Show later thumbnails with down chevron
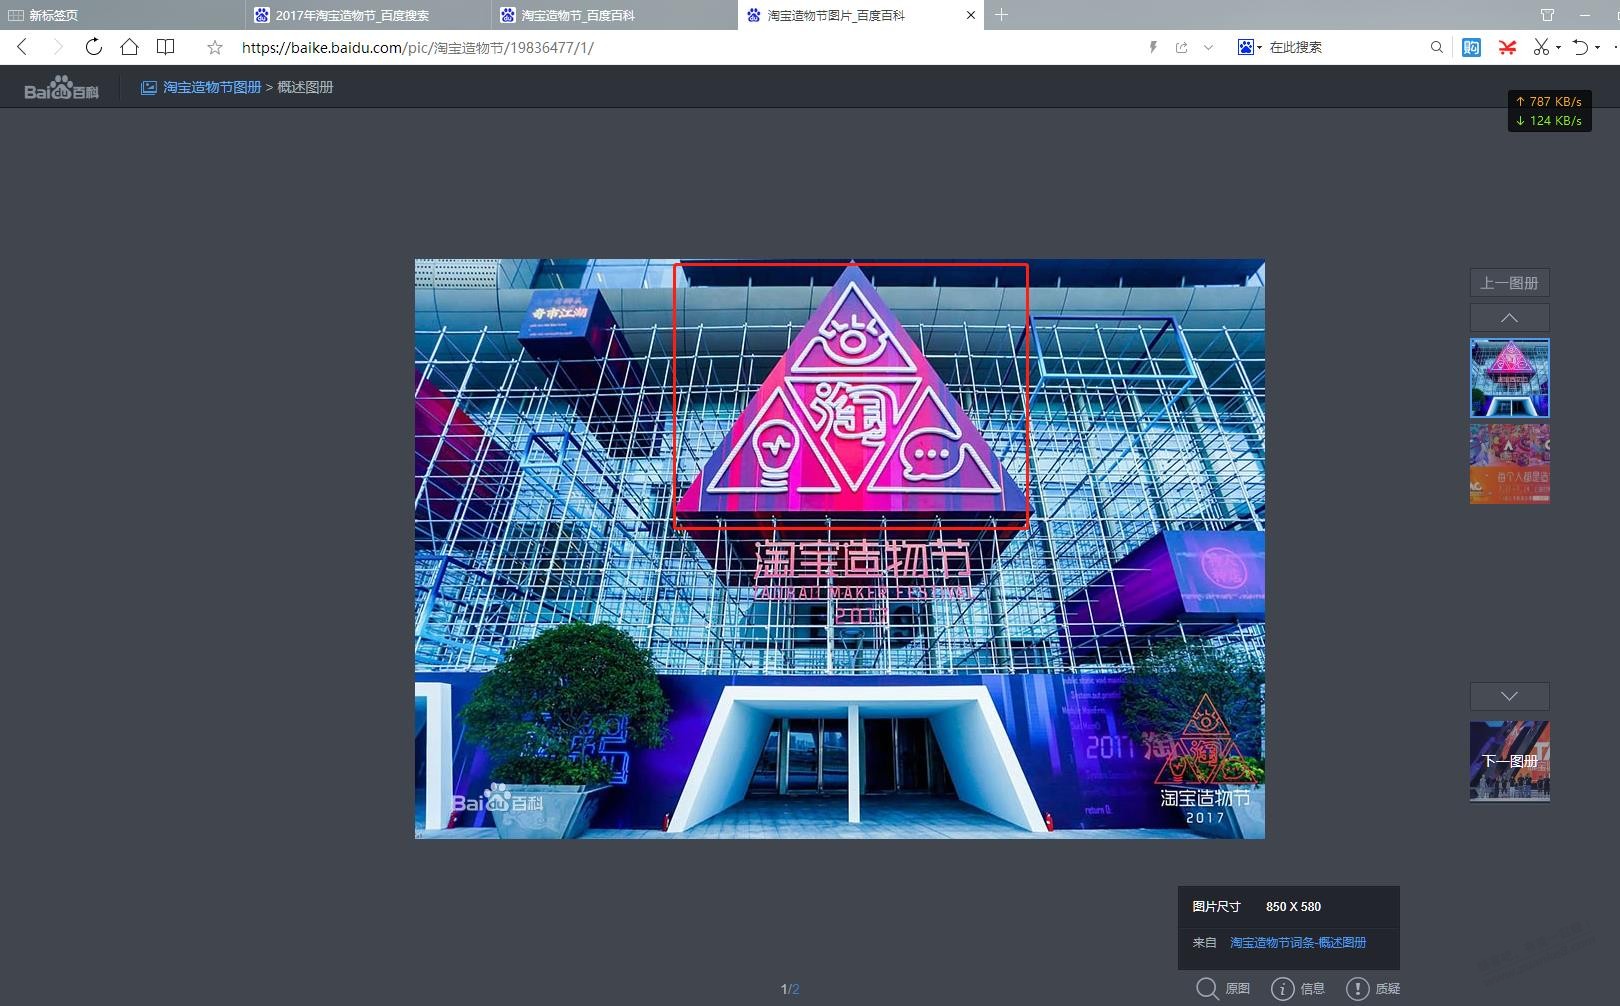This screenshot has width=1620, height=1006. coord(1509,696)
